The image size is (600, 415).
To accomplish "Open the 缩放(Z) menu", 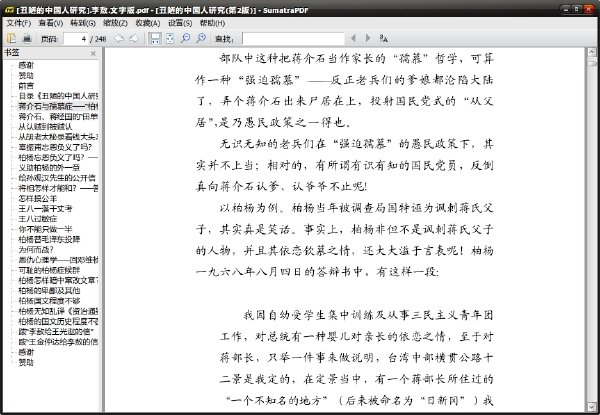I will [115, 23].
